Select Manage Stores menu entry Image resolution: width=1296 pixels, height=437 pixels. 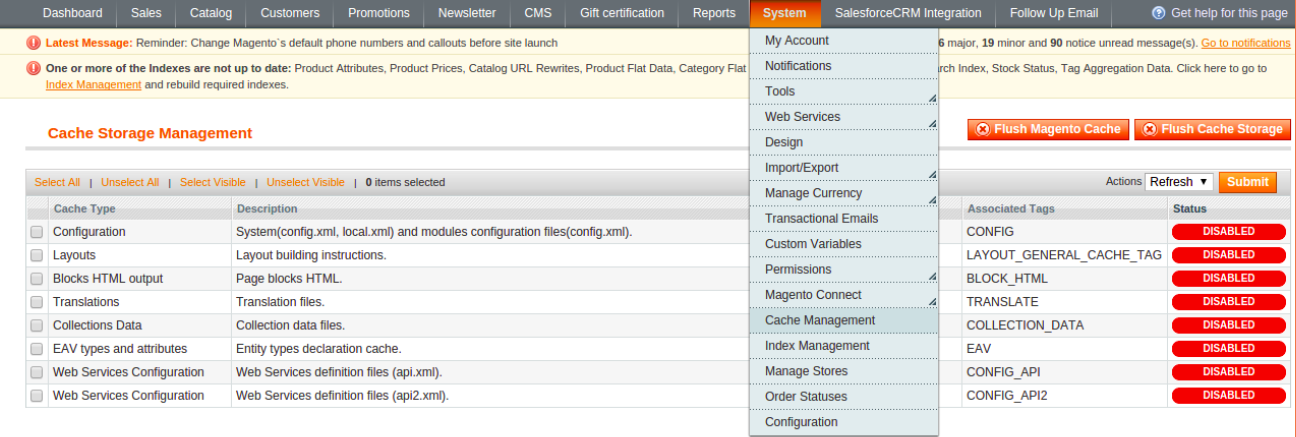(844, 371)
